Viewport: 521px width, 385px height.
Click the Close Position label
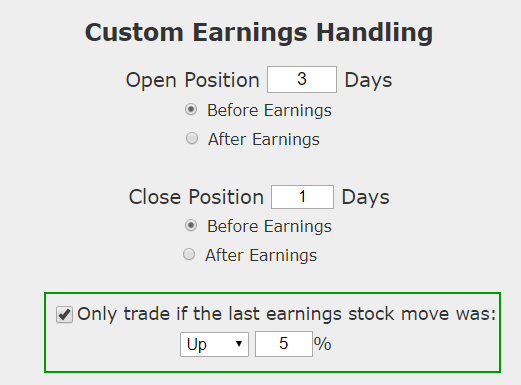point(196,197)
